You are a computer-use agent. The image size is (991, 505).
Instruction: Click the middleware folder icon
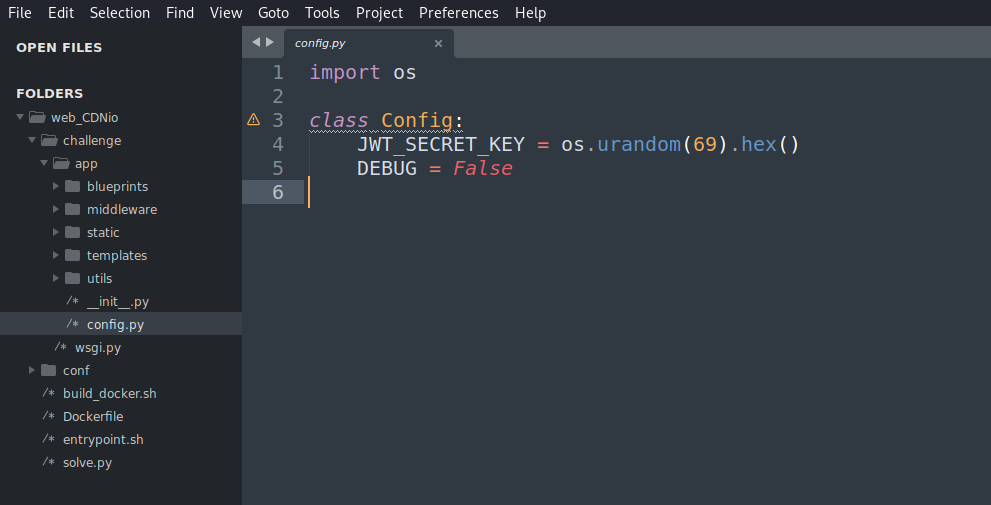coord(72,210)
